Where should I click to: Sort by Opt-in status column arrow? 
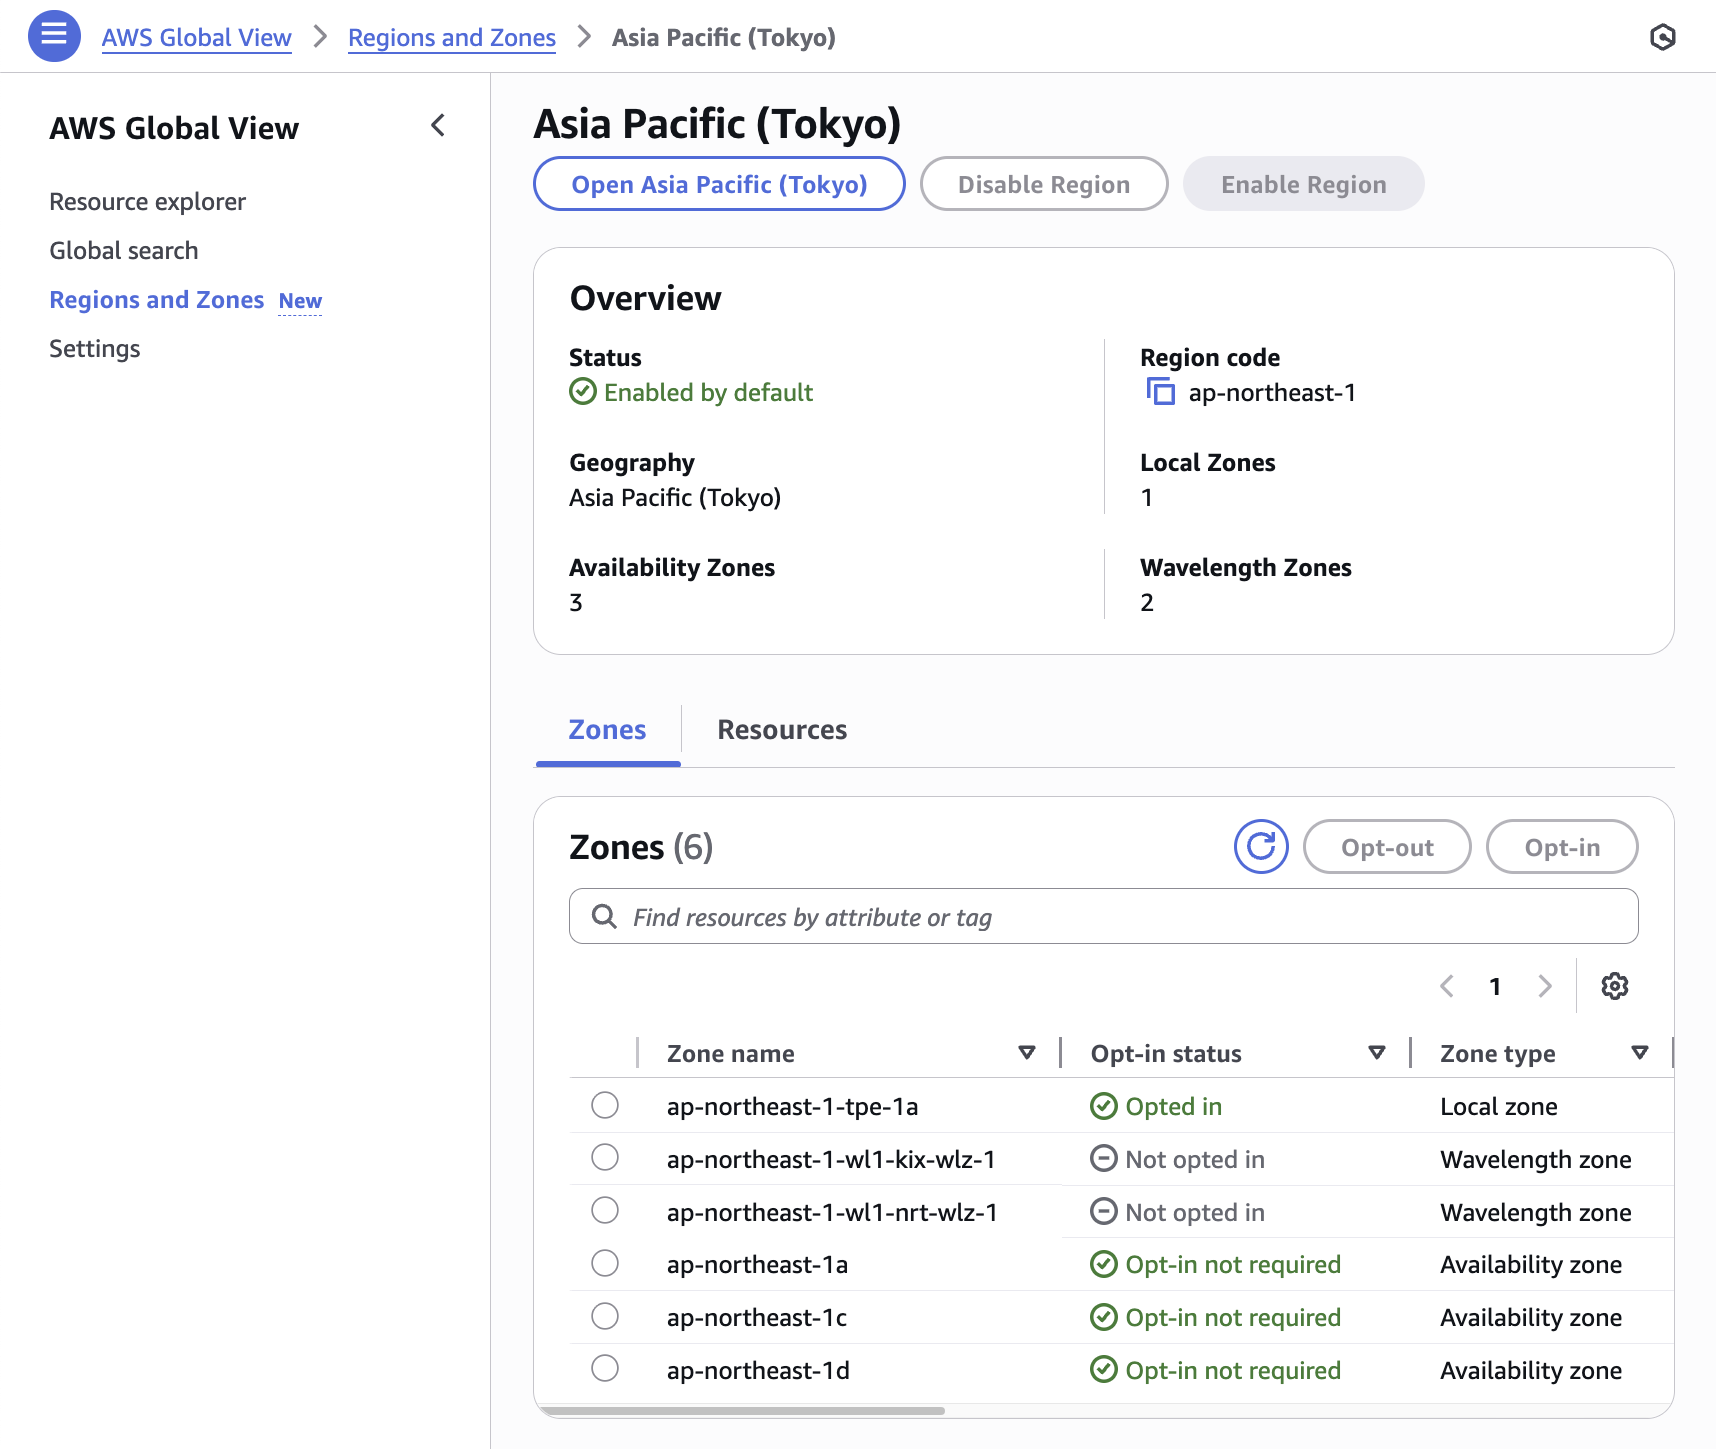point(1376,1053)
